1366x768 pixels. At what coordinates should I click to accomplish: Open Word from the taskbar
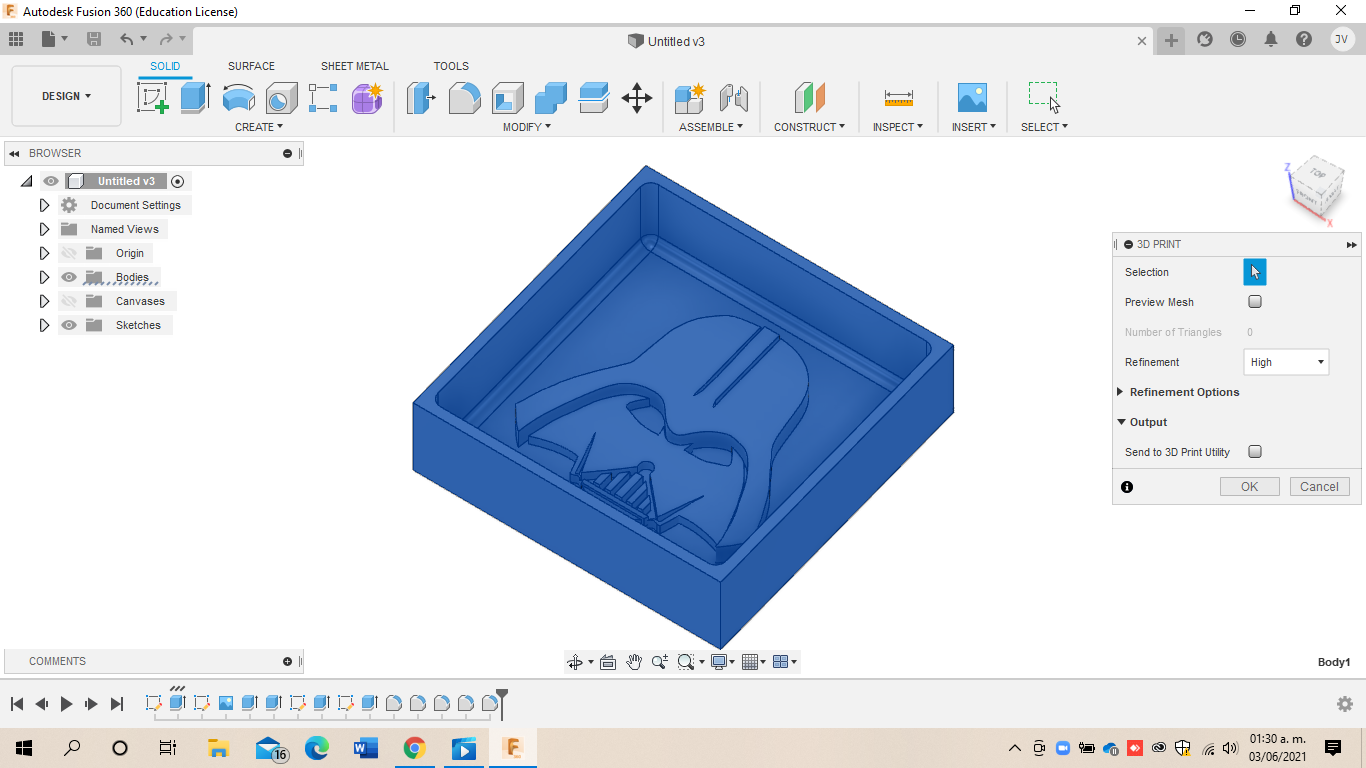tap(364, 748)
